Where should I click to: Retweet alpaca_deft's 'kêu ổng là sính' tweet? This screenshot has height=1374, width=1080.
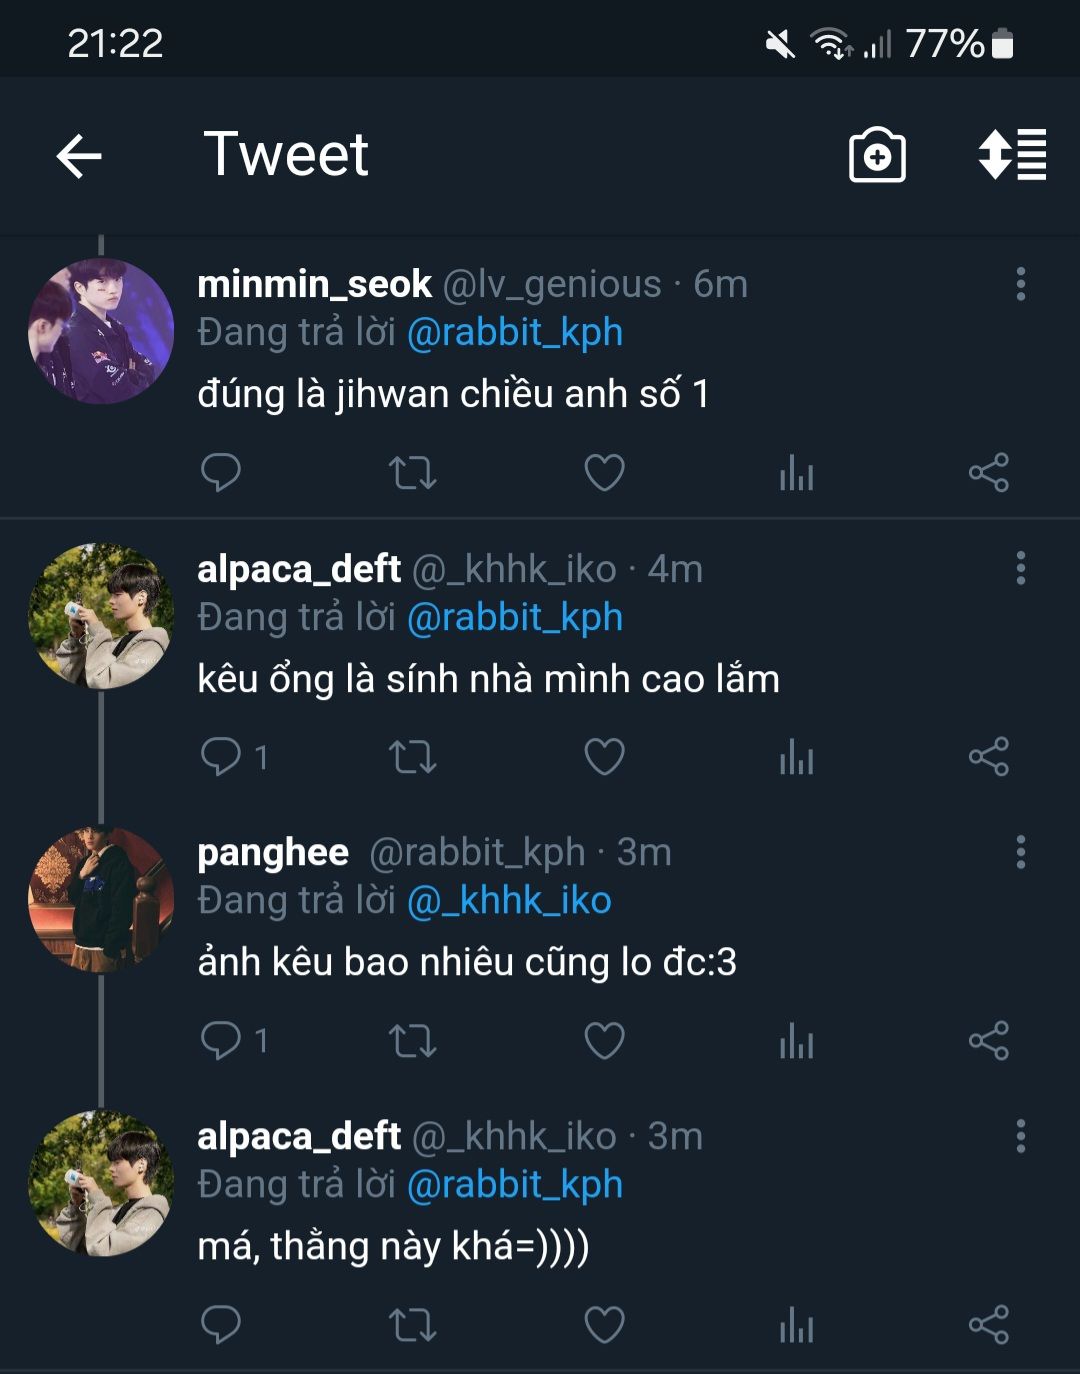click(412, 757)
